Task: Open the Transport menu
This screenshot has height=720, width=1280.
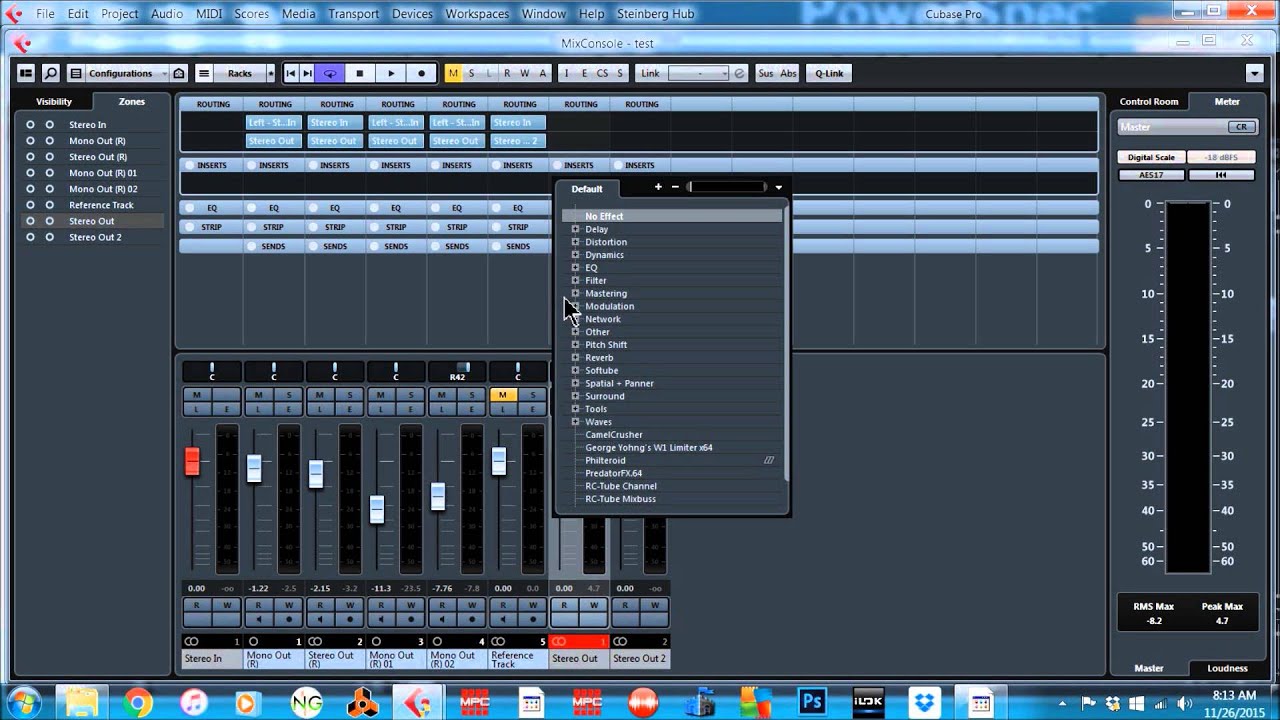Action: coord(353,14)
